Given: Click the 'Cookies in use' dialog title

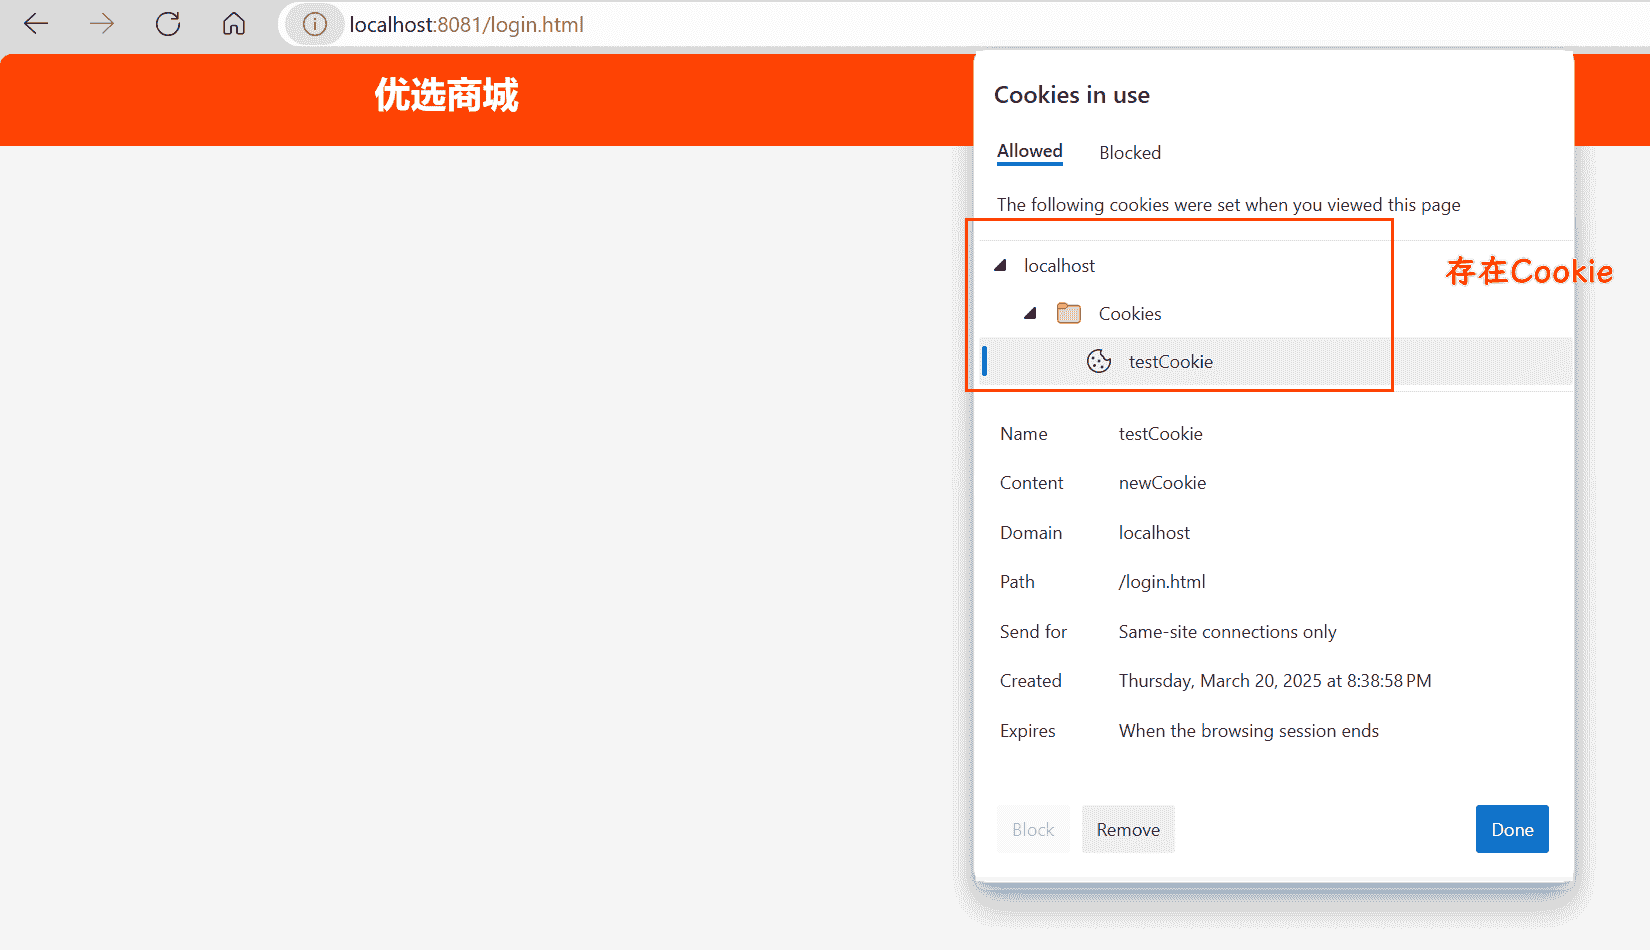Looking at the screenshot, I should point(1072,95).
